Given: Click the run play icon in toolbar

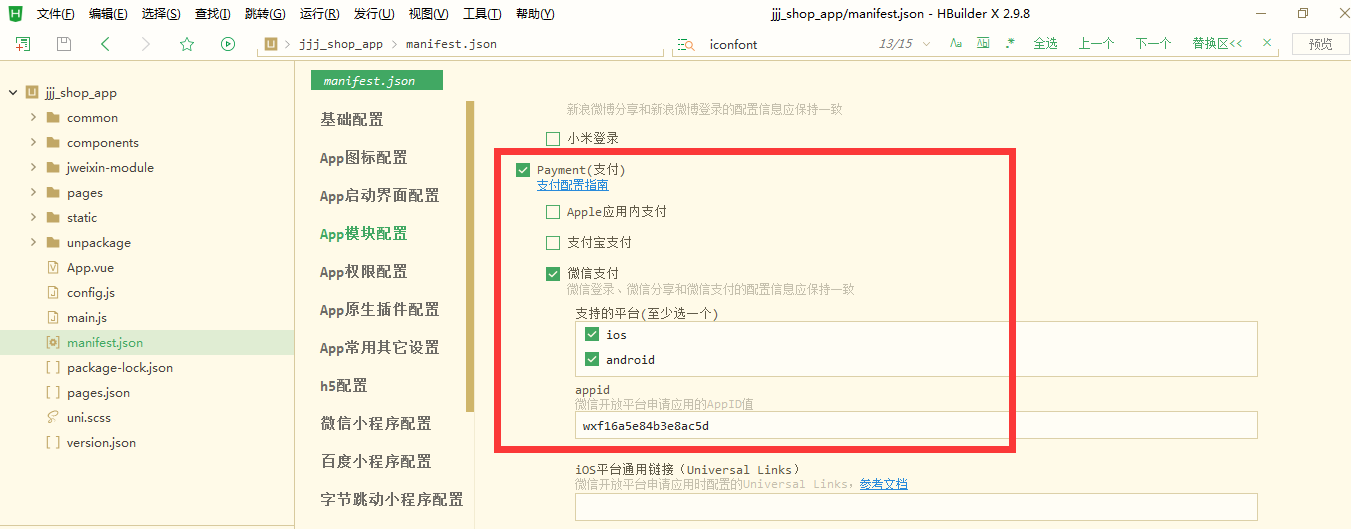Looking at the screenshot, I should click(x=228, y=44).
